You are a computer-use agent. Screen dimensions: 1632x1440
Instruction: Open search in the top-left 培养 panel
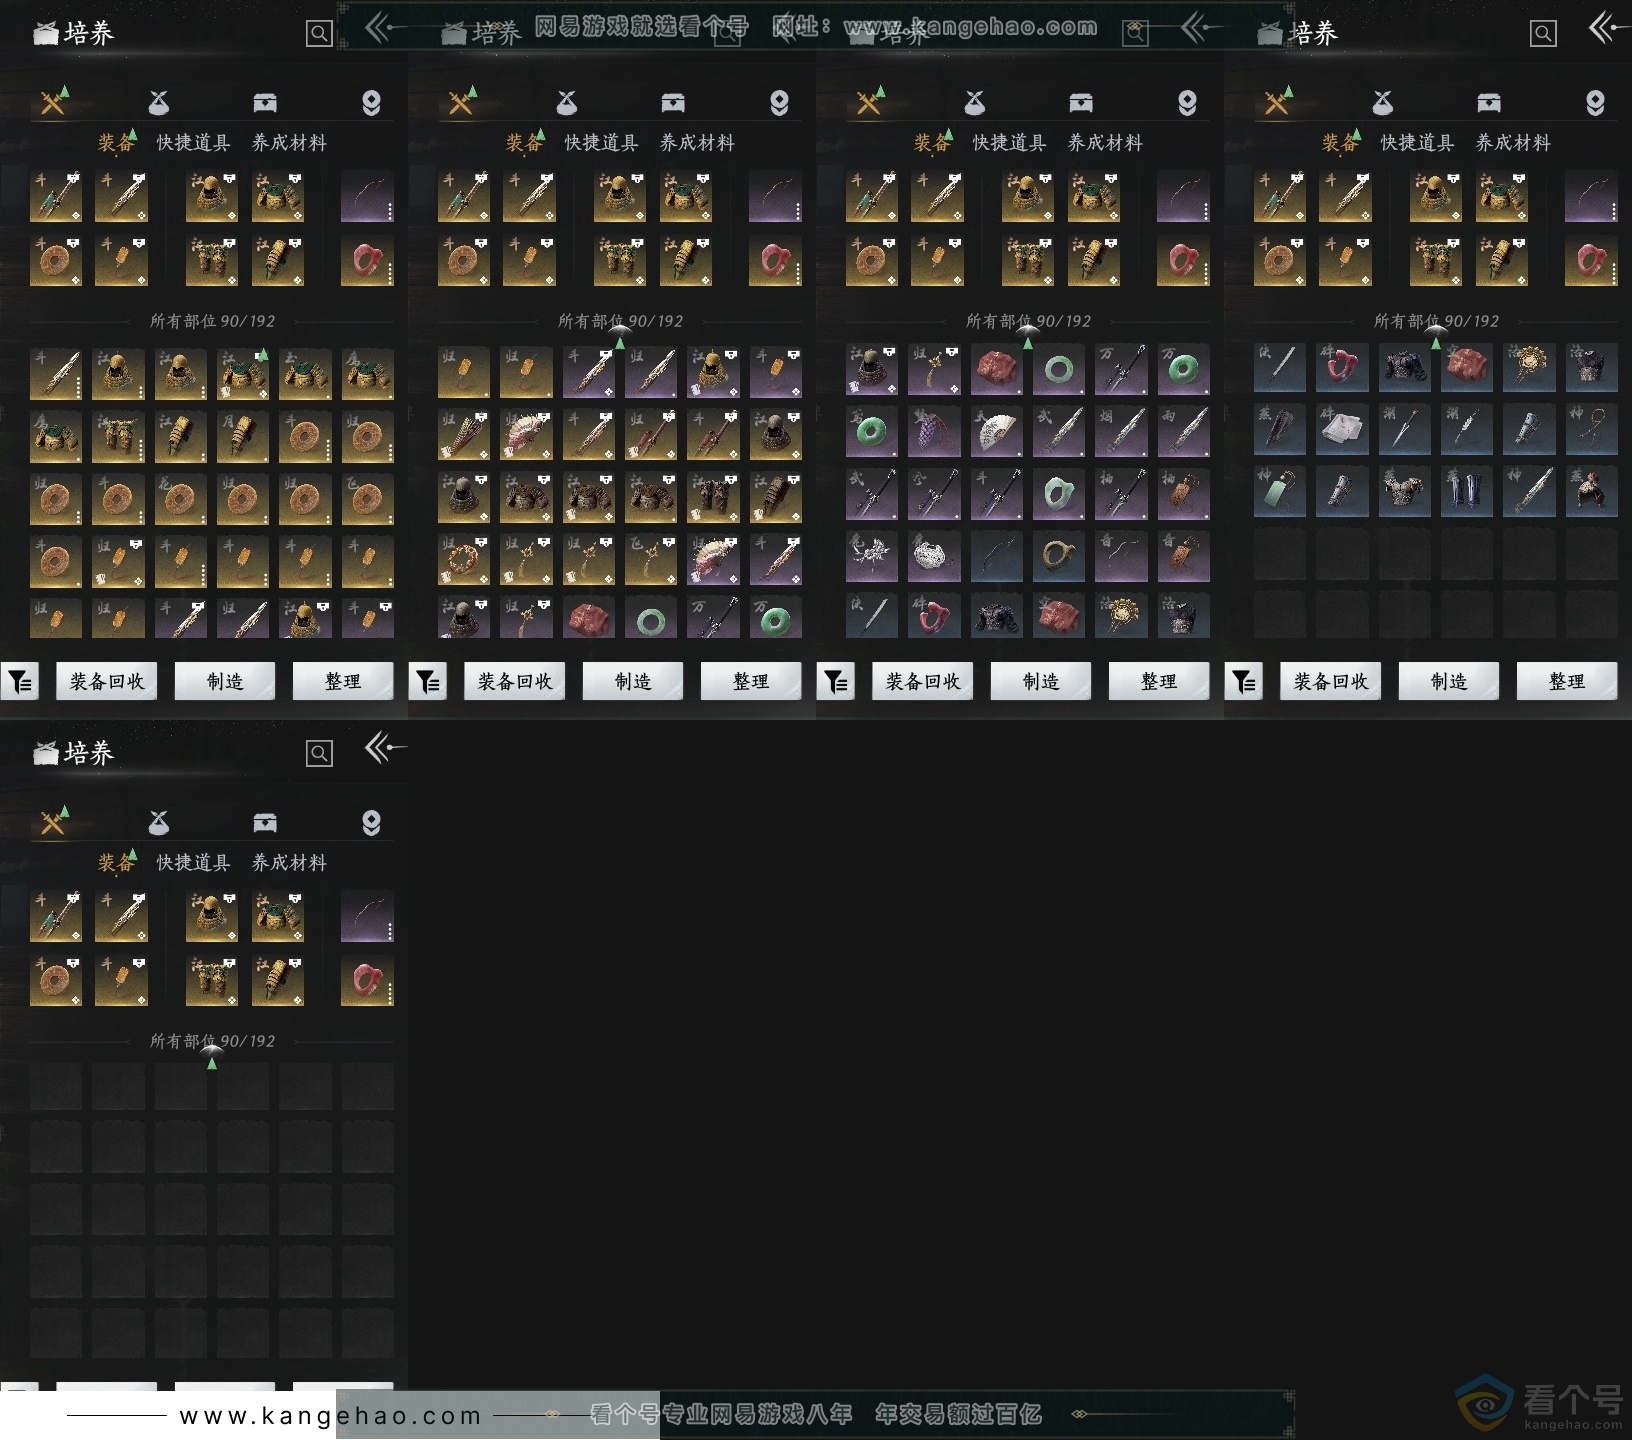pos(319,34)
